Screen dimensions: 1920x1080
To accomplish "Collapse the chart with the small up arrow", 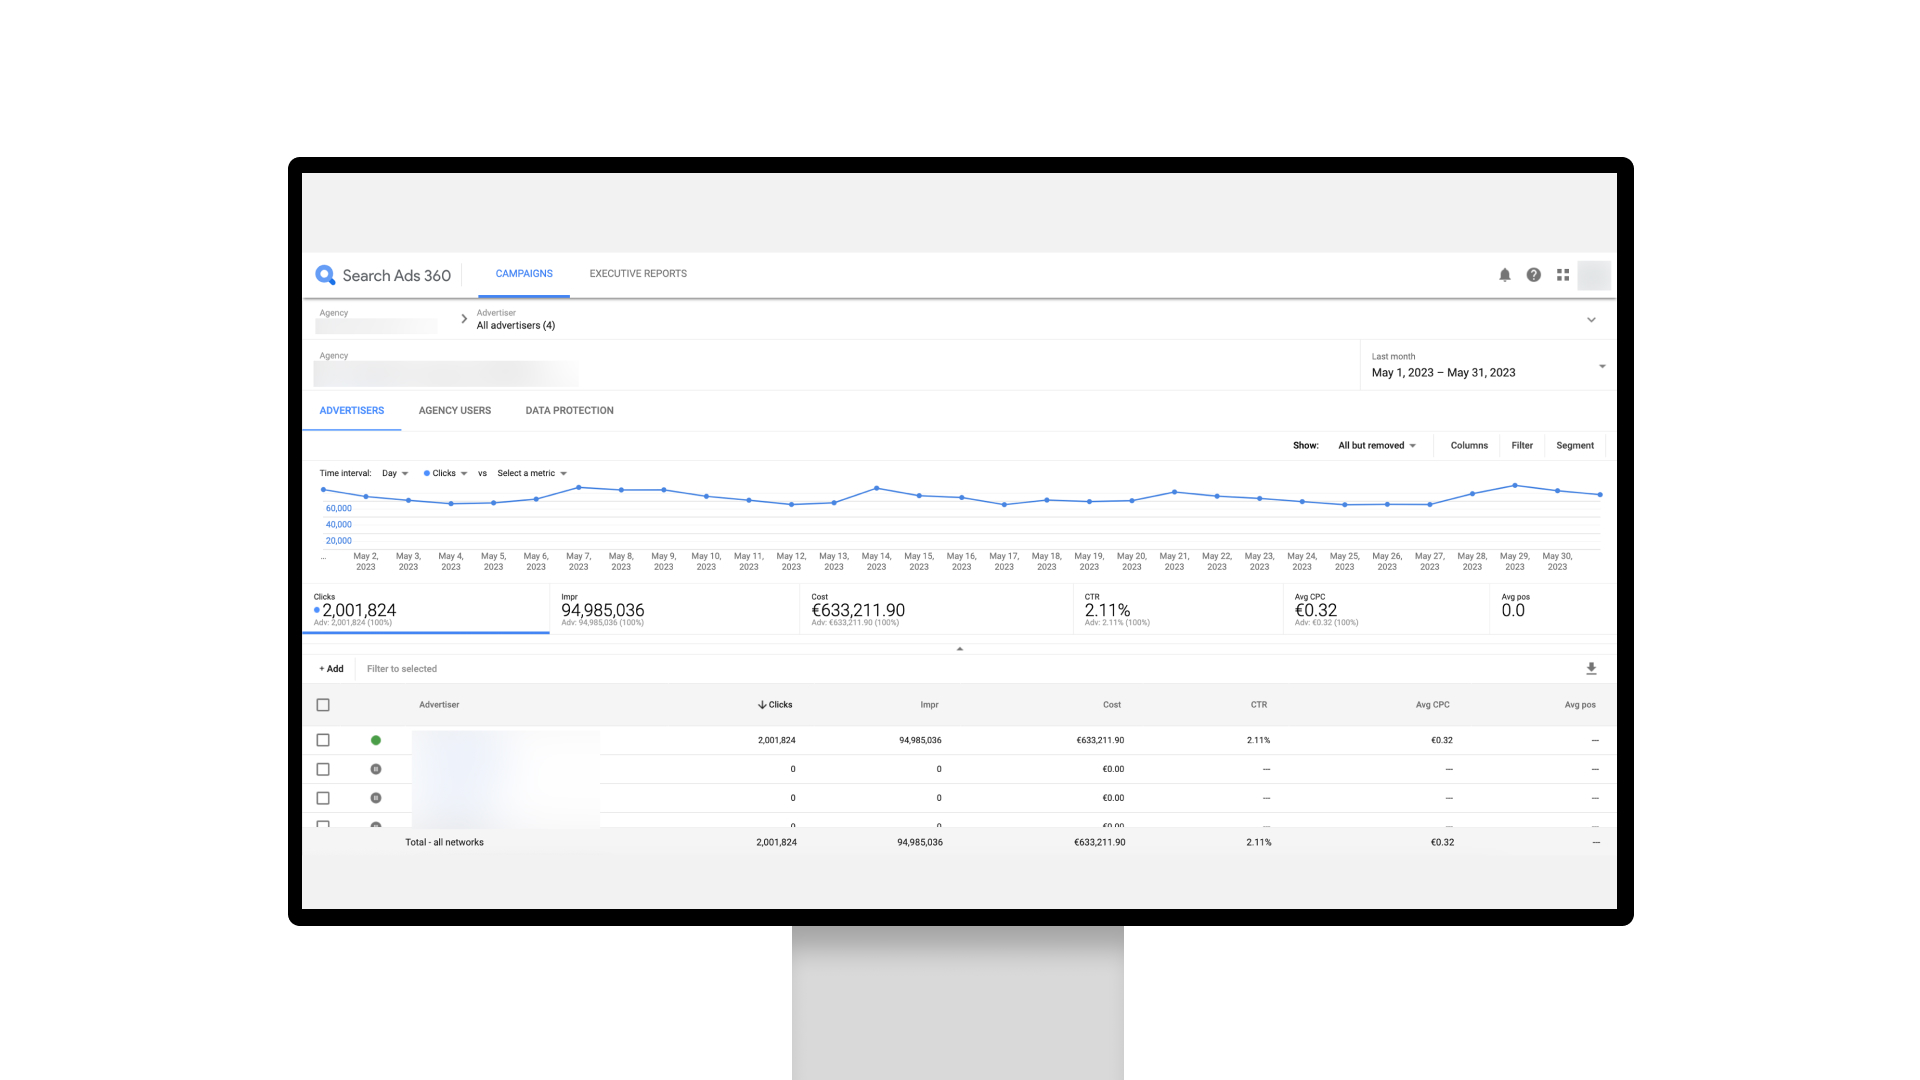I will pyautogui.click(x=959, y=649).
